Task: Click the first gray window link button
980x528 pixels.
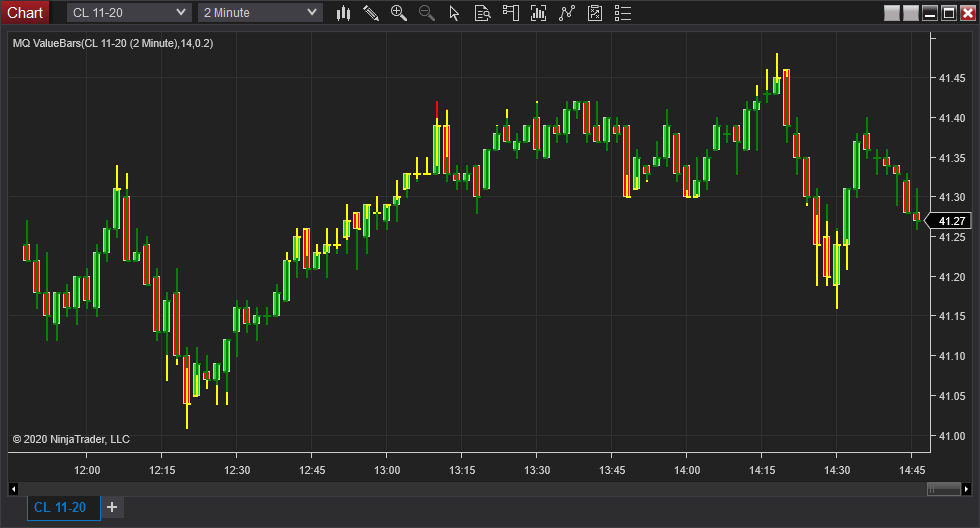Action: click(892, 12)
